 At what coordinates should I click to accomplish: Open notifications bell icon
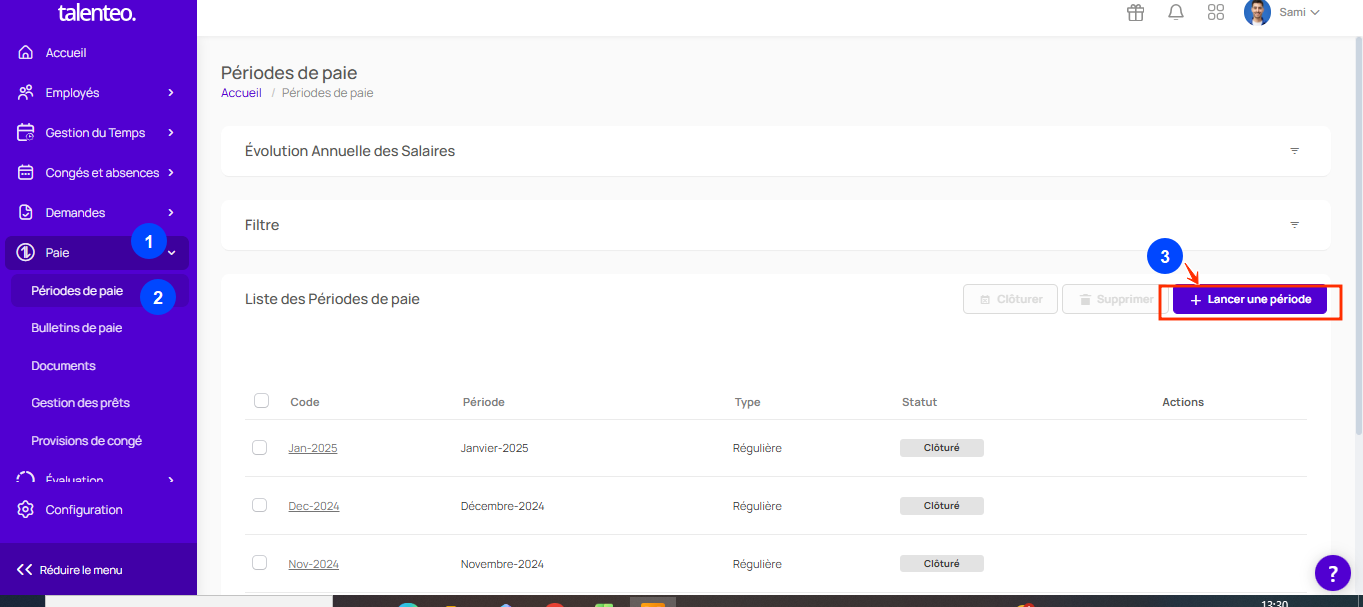1176,13
